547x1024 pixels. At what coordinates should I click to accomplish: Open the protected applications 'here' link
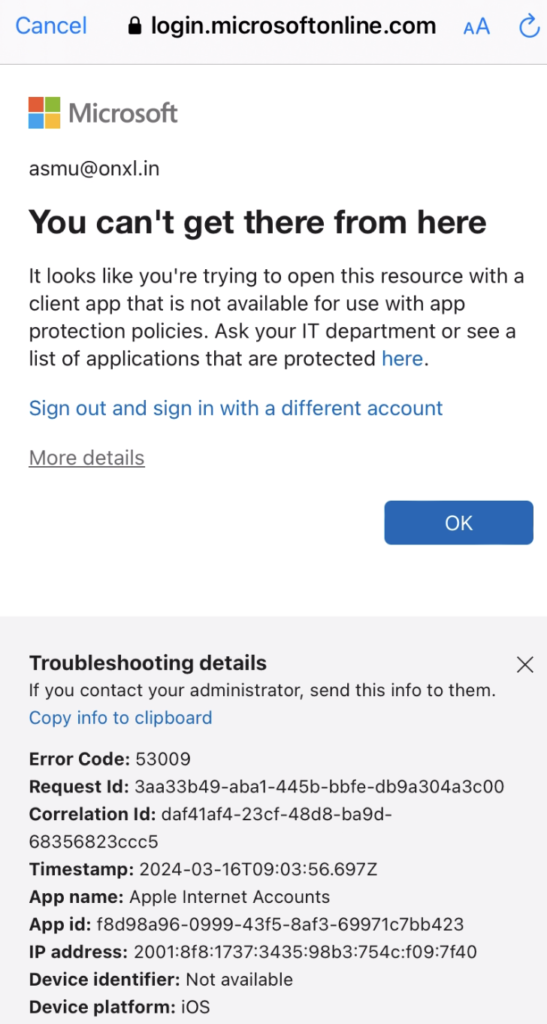point(403,359)
